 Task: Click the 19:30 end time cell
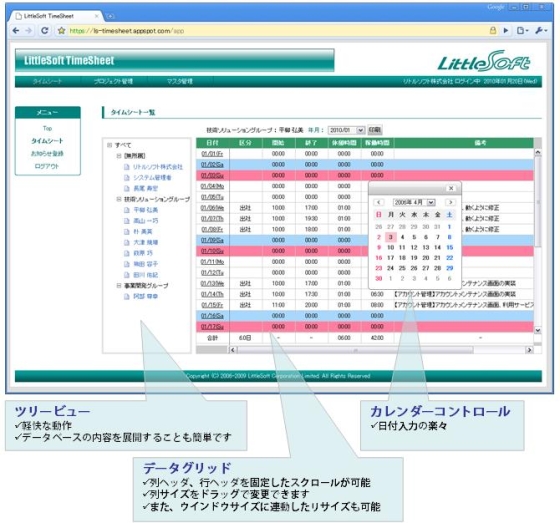point(311,219)
